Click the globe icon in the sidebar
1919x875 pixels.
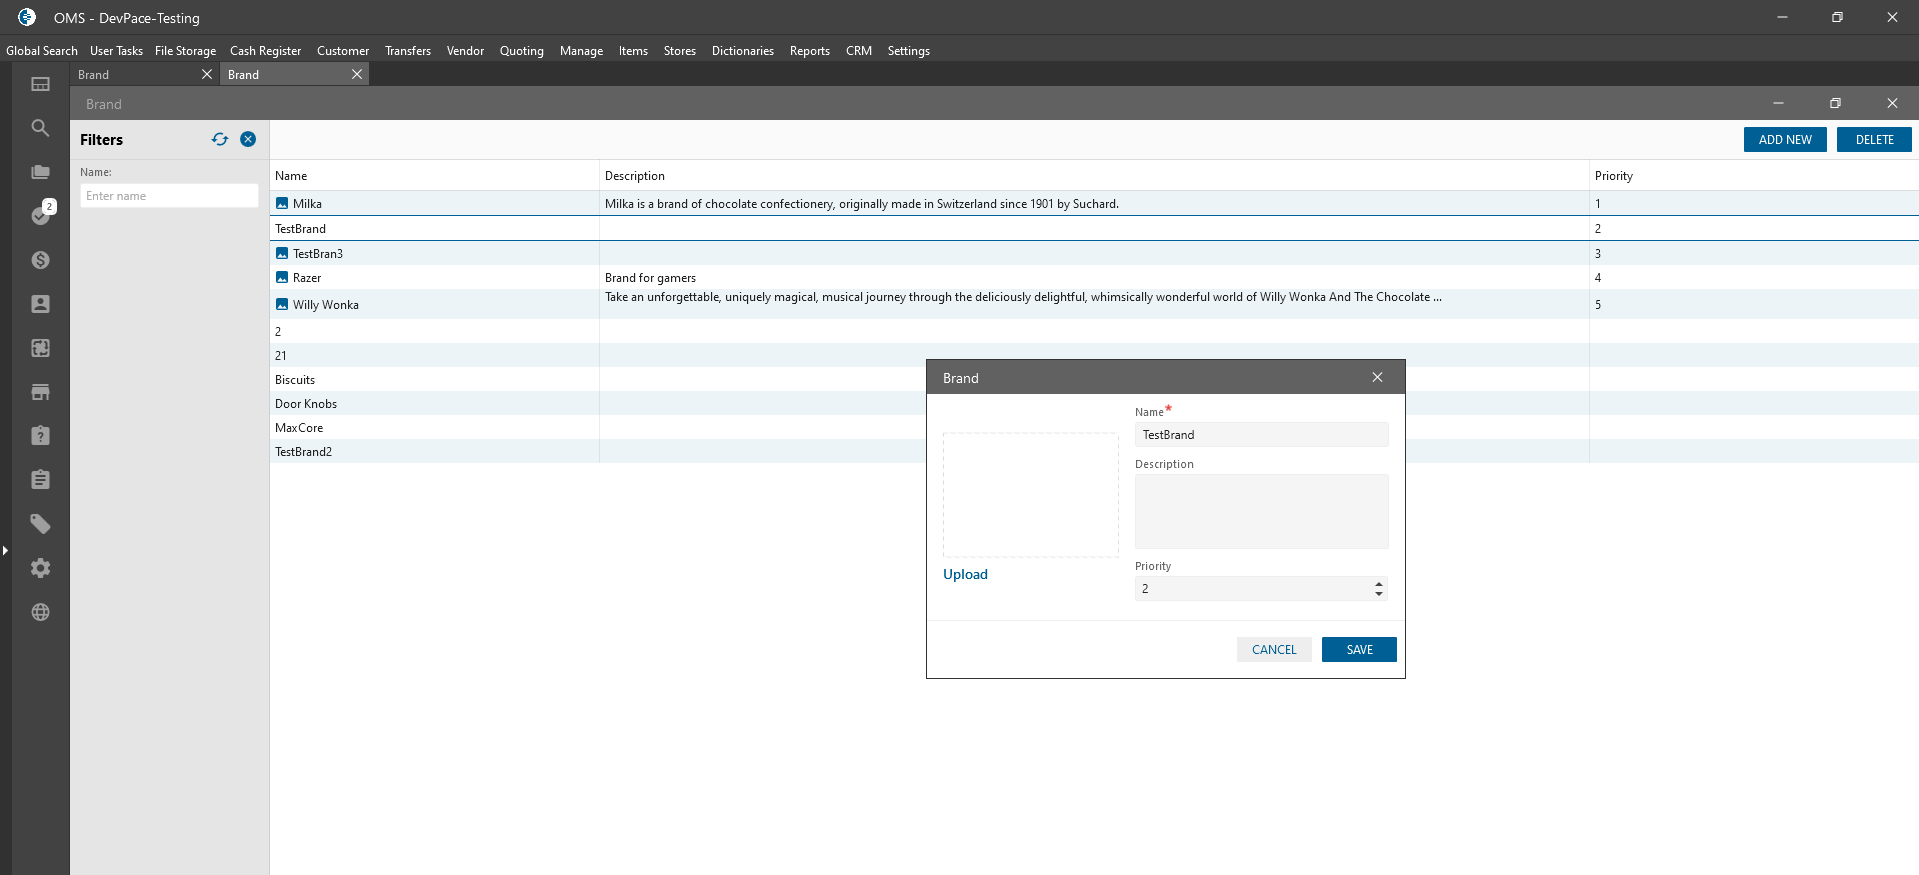pyautogui.click(x=40, y=612)
